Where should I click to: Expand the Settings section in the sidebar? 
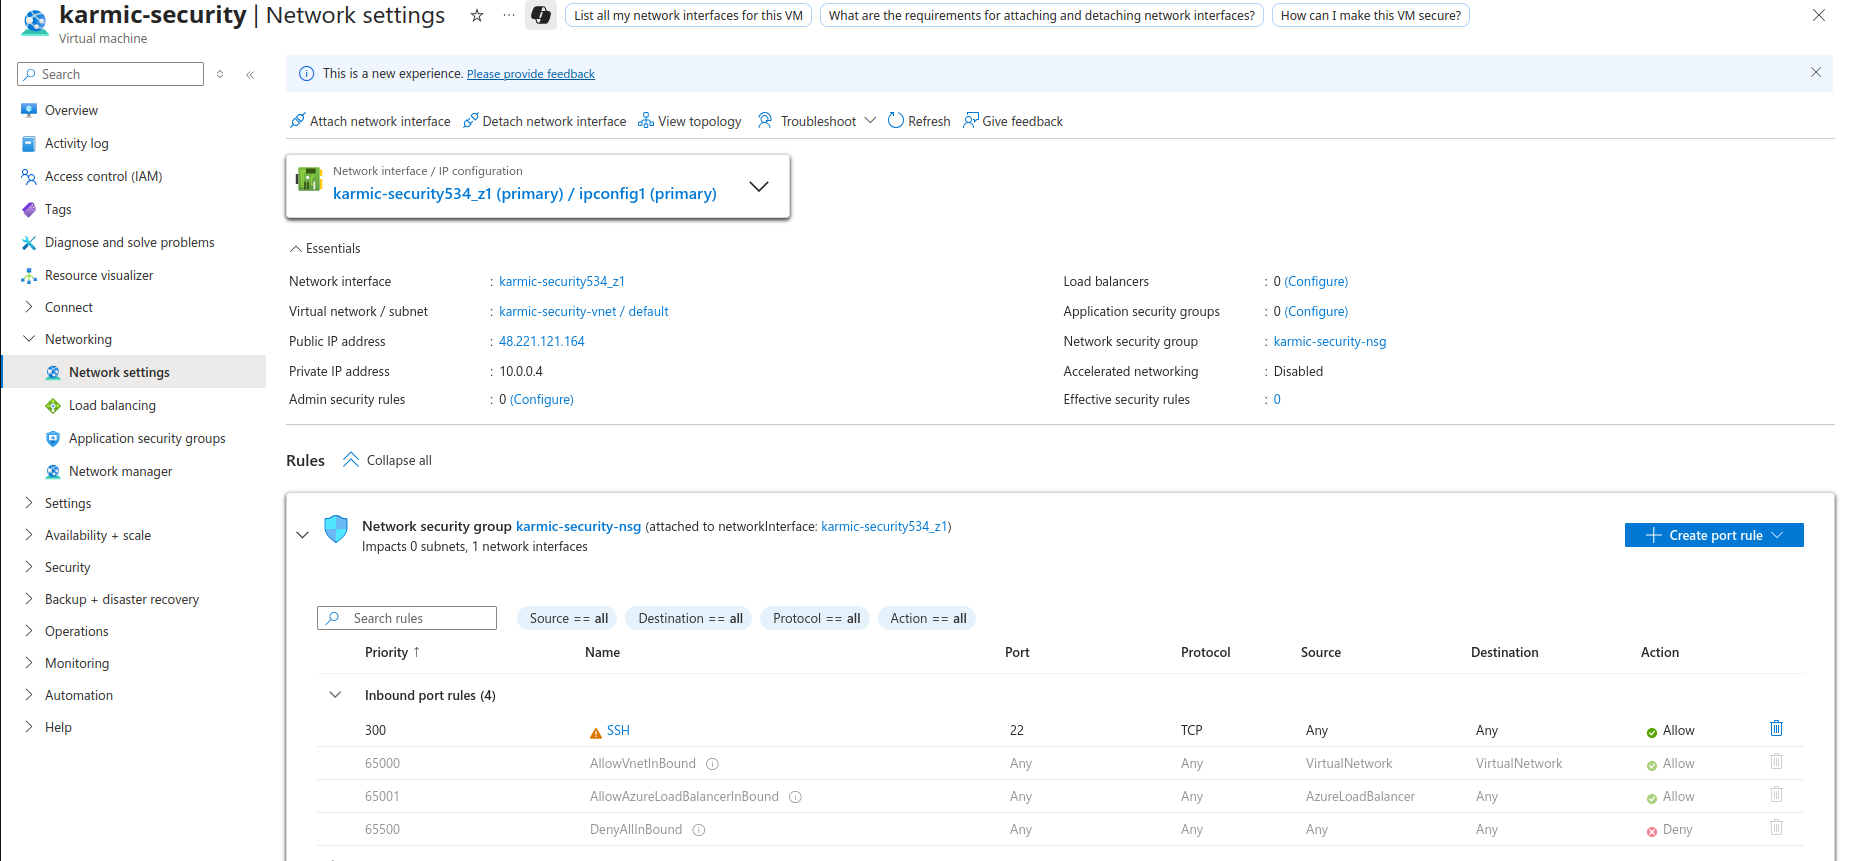point(29,503)
